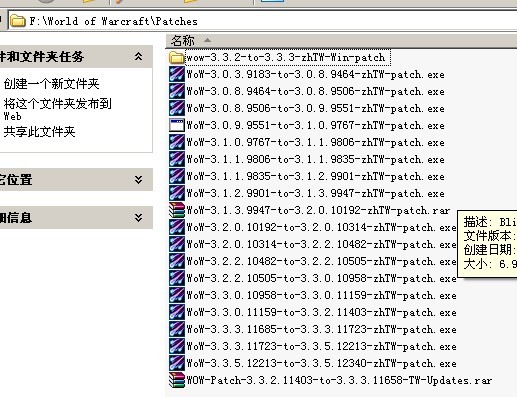
Task: Select the wow-3.3.2-to-3.3.3-zhTW-Win-patch folder icon
Action: (177, 58)
